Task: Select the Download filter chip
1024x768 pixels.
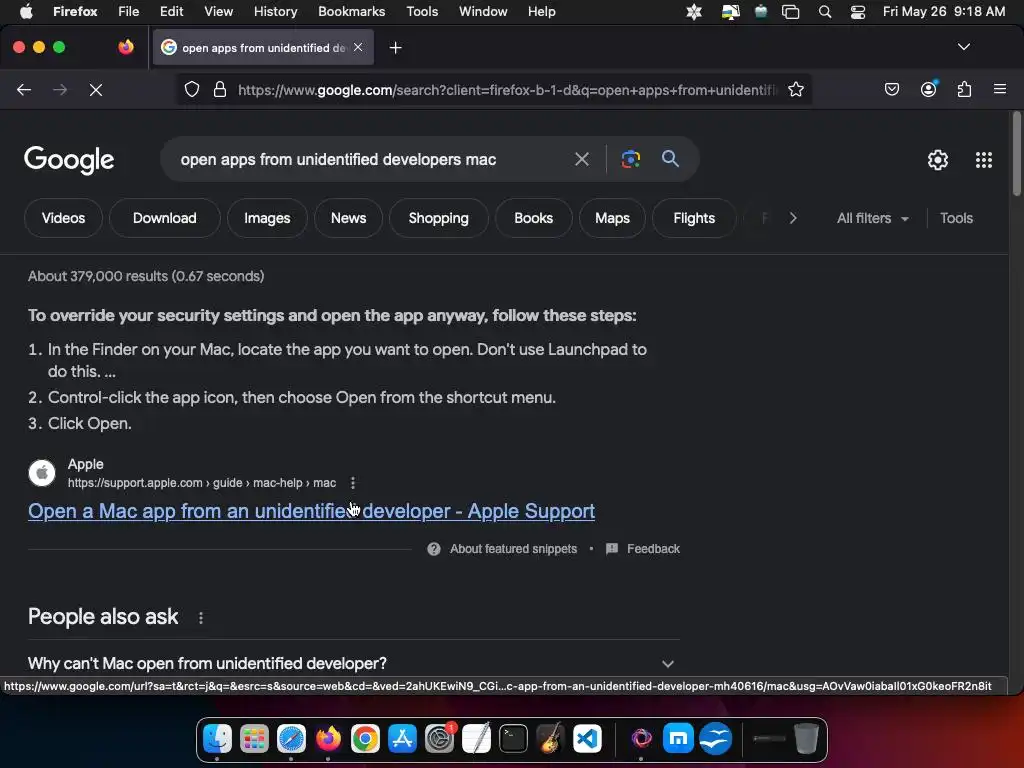Action: 165,218
